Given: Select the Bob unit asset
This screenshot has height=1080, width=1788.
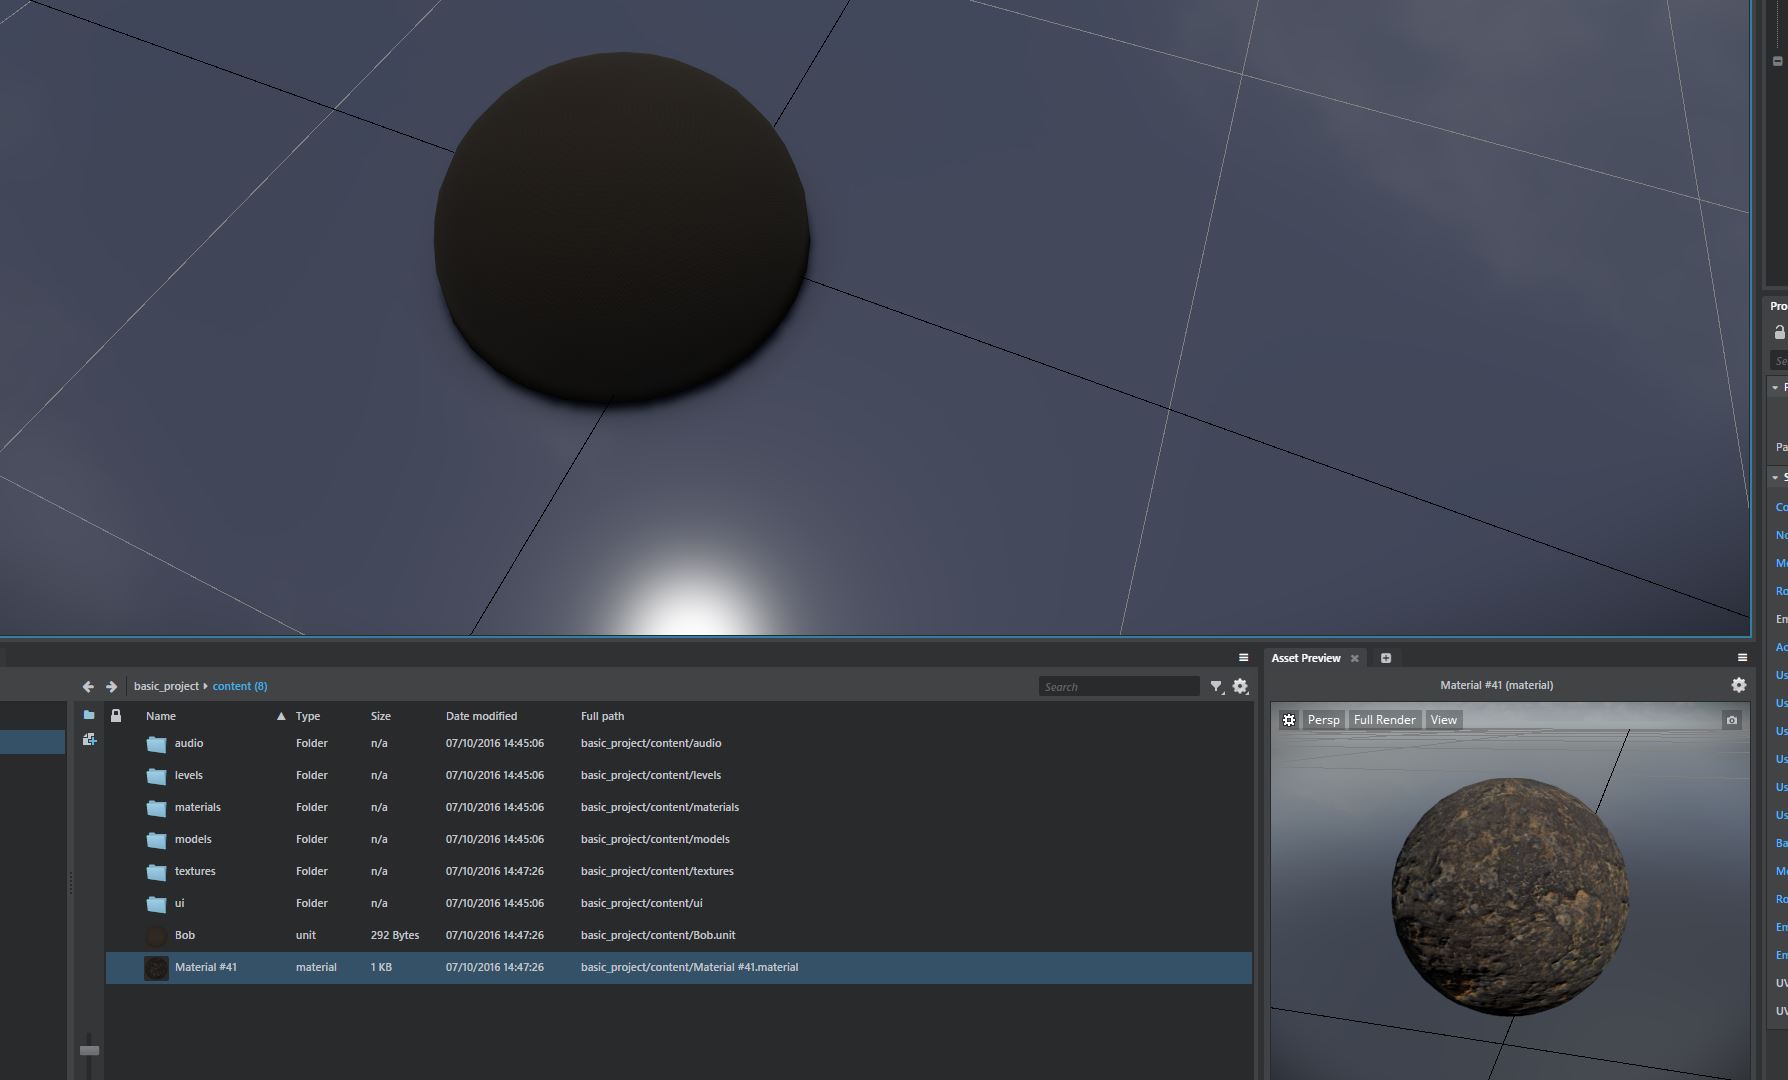Looking at the screenshot, I should pyautogui.click(x=679, y=935).
